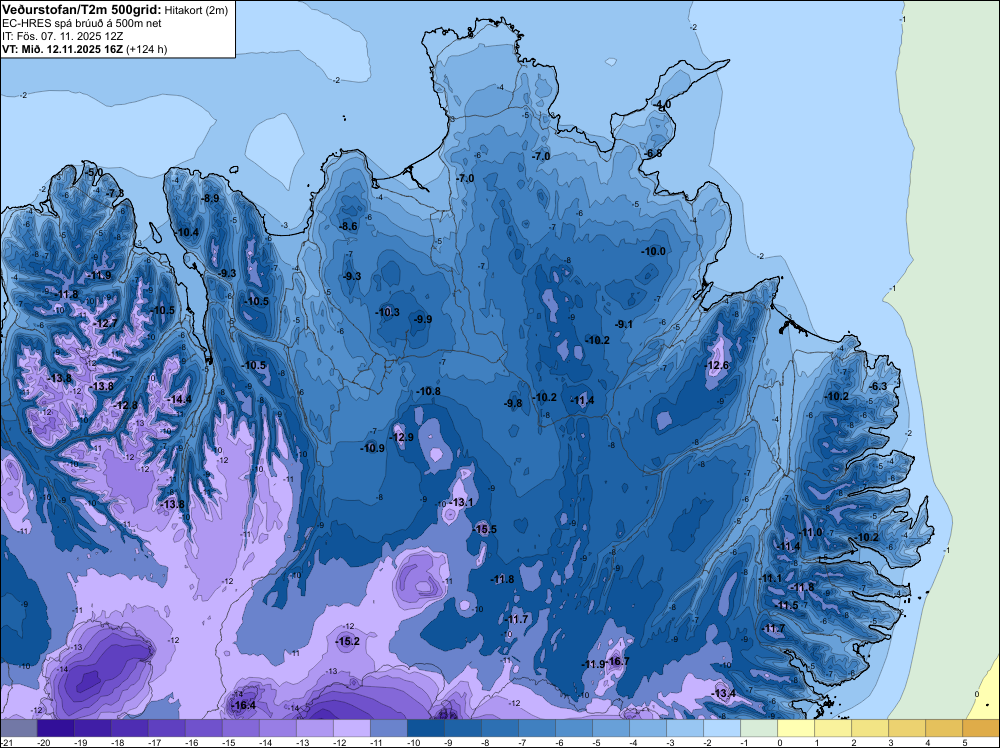Click the legend color swatch labeled -17
The height and width of the screenshot is (748, 1000).
[166, 729]
